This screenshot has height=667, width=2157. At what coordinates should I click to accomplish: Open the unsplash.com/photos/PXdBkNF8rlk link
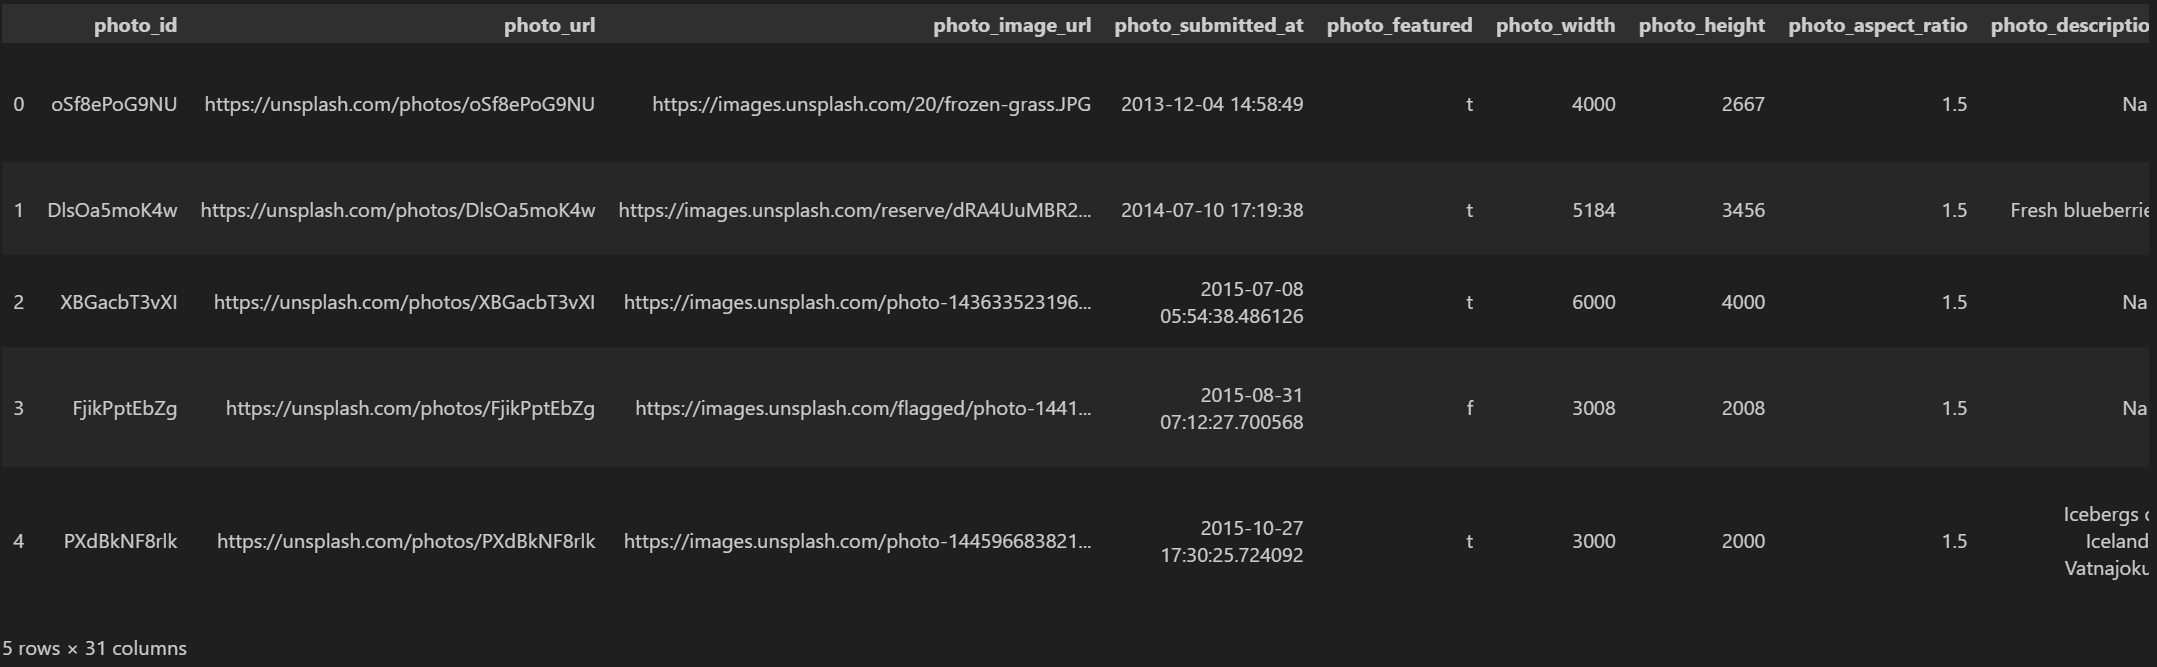pyautogui.click(x=405, y=541)
